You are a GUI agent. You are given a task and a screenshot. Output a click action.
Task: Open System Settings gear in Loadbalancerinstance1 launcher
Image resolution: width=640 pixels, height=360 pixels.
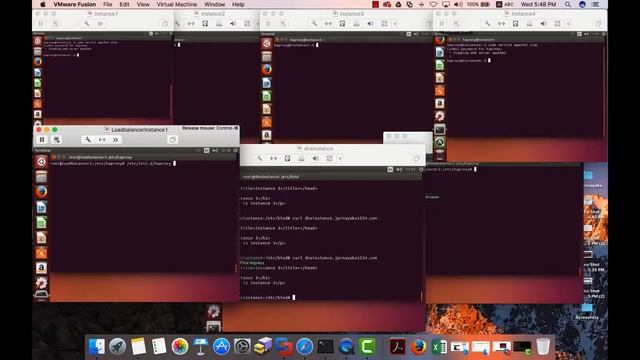click(41, 282)
